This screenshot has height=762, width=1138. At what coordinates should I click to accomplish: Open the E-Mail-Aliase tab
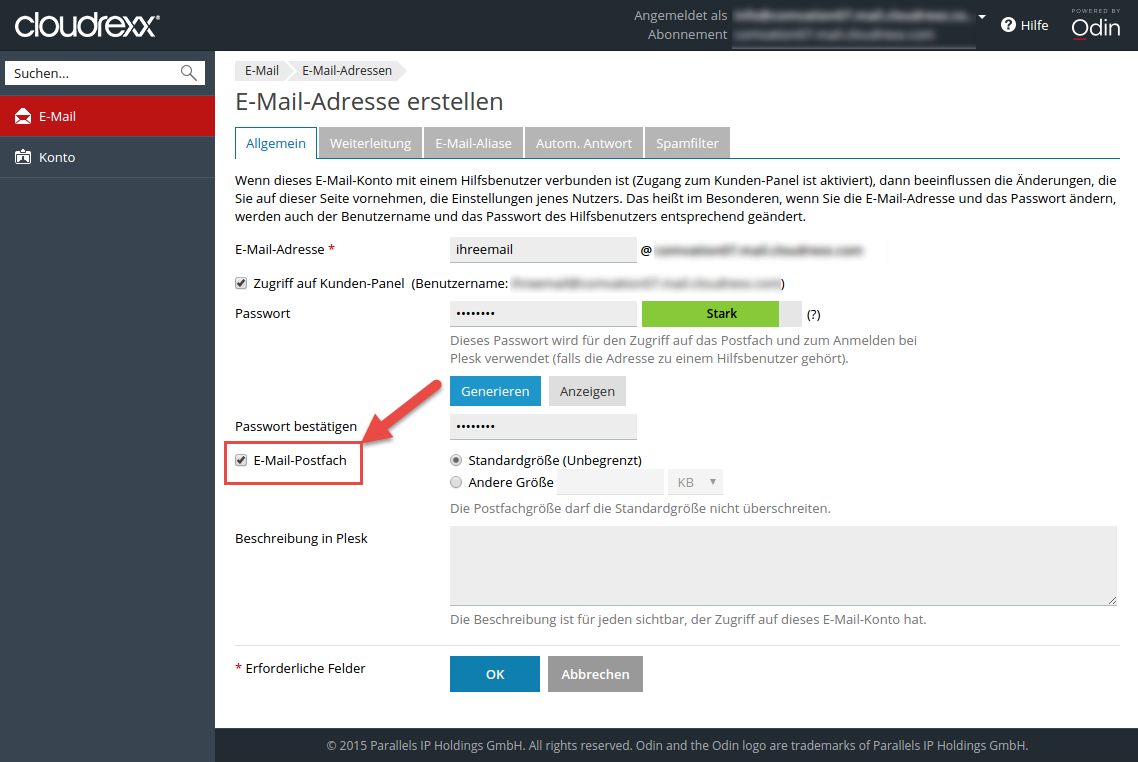(473, 143)
